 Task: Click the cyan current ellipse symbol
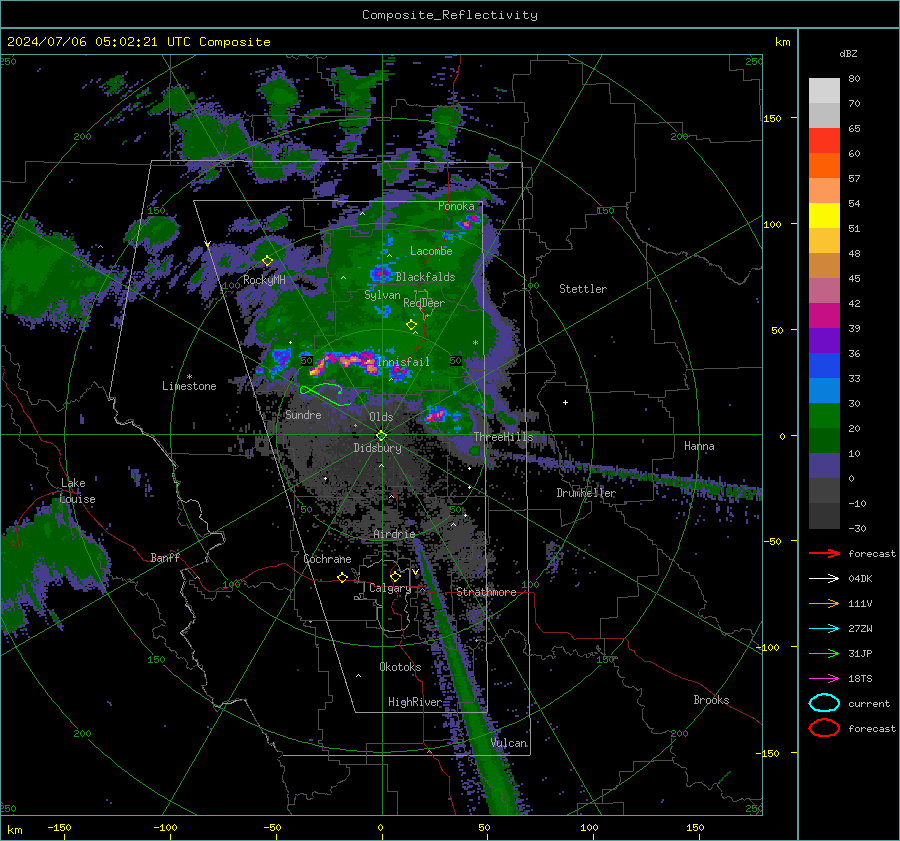(824, 703)
